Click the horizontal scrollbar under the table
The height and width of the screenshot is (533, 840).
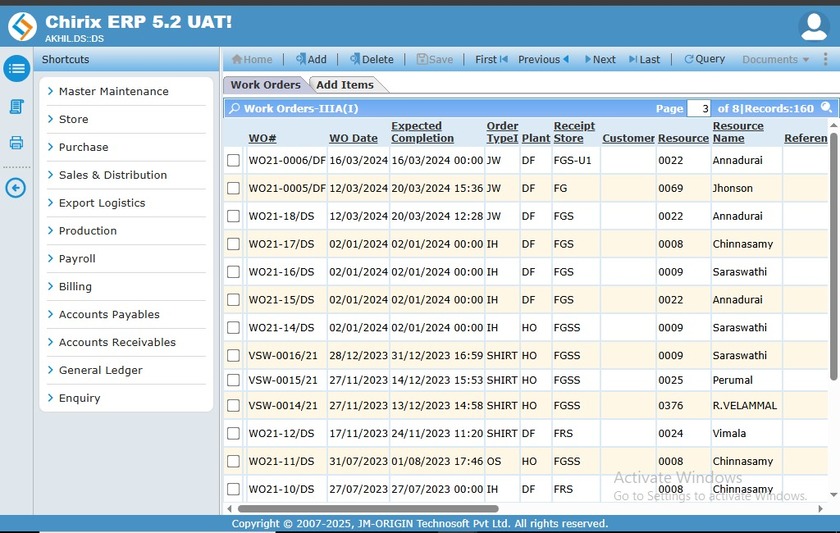coord(400,509)
